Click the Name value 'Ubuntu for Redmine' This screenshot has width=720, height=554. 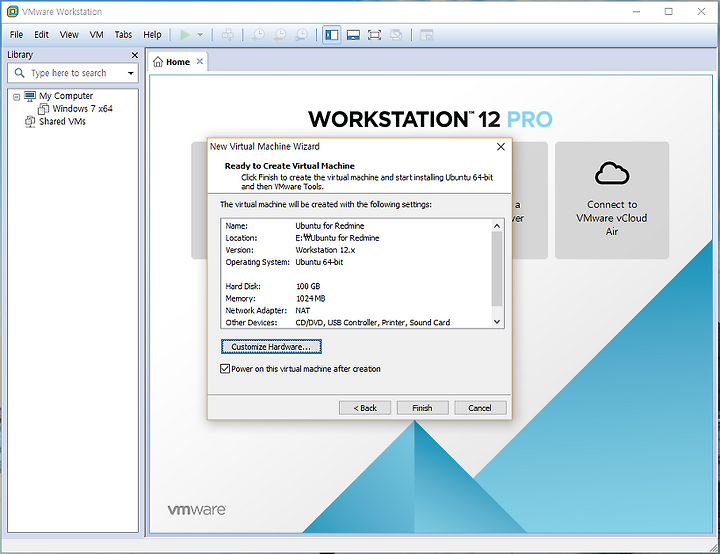pos(330,226)
